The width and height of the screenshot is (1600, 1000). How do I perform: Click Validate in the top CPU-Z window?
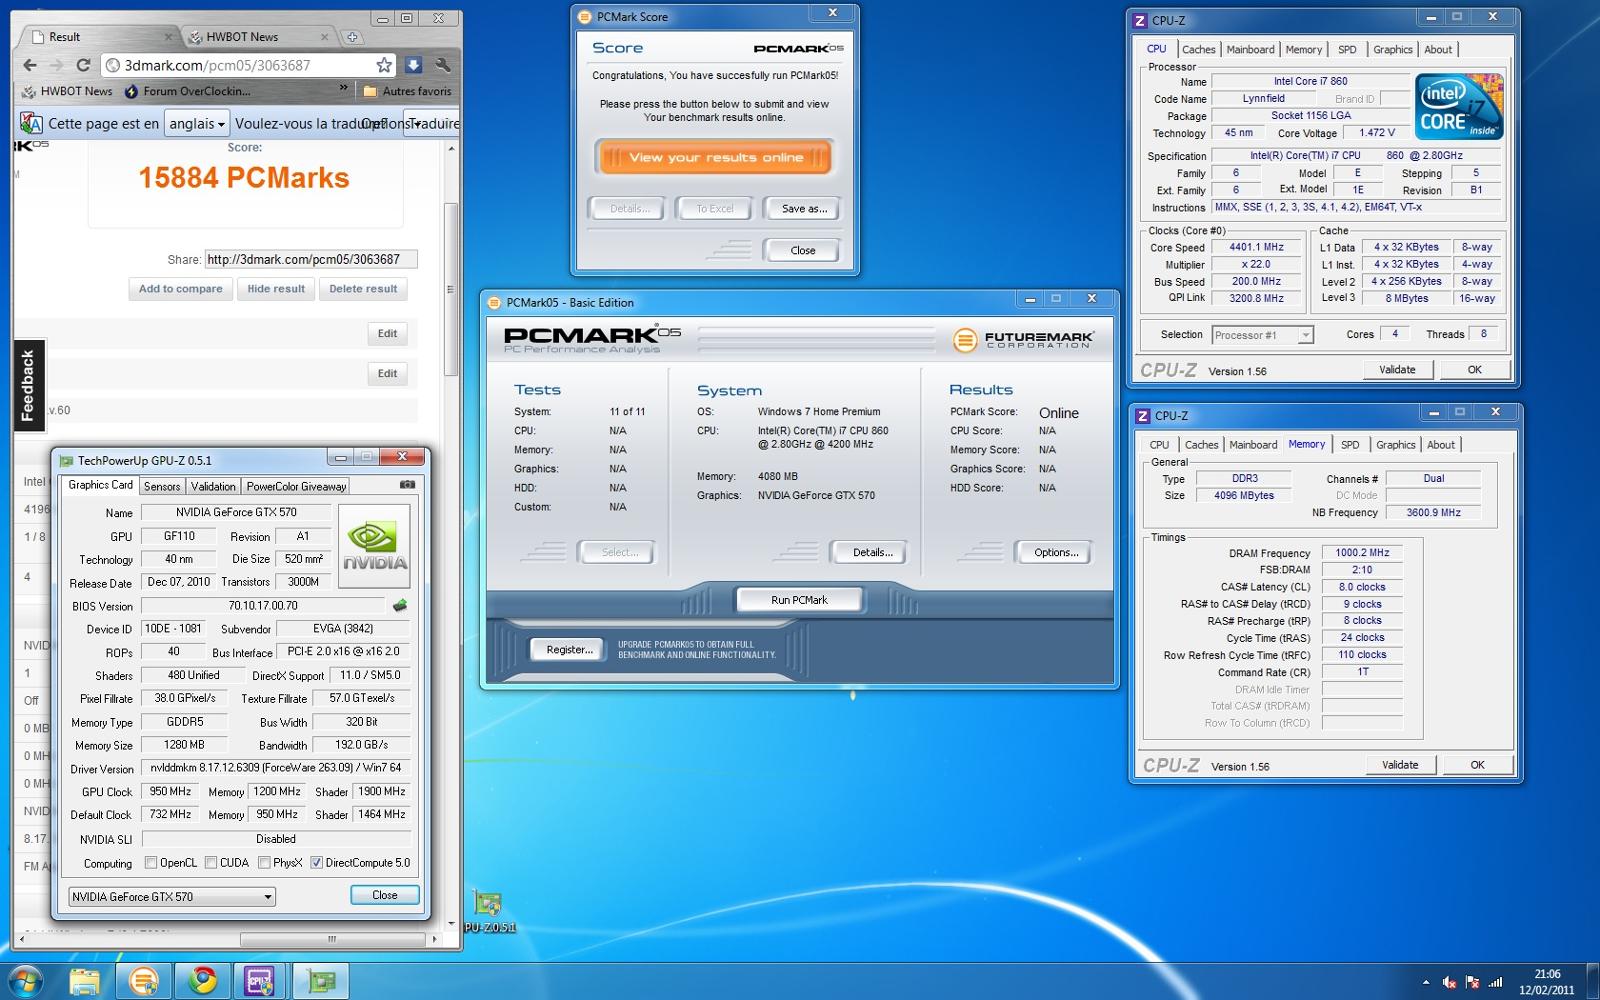(x=1397, y=369)
